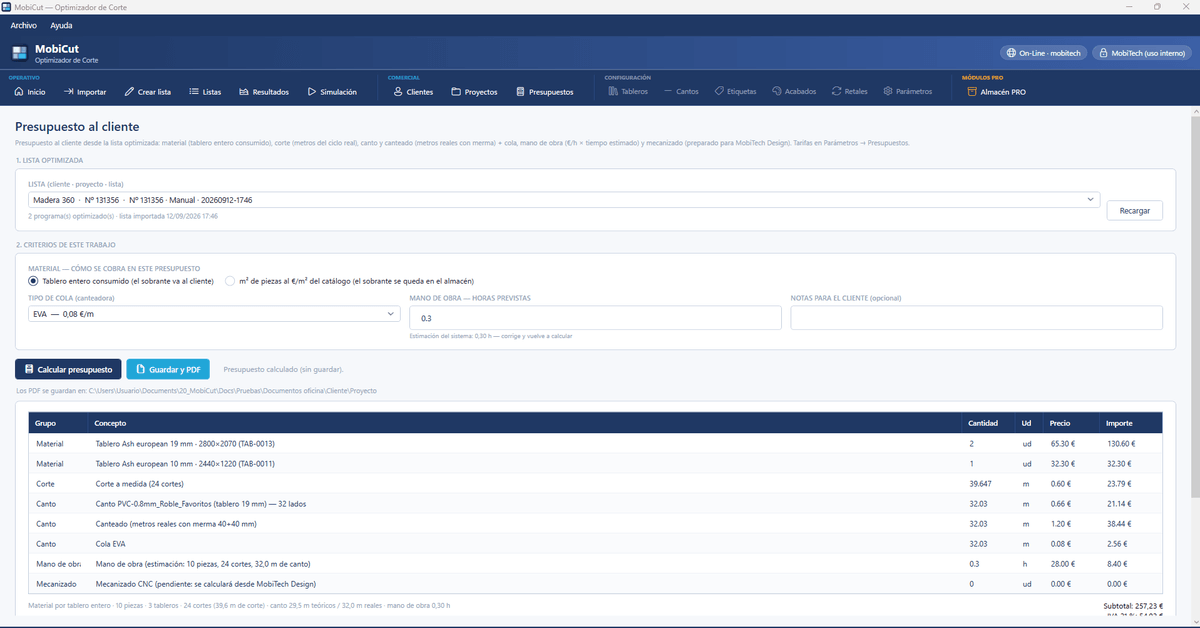Screen dimensions: 1200x628
Task: Open the Clientes section
Action: pyautogui.click(x=413, y=91)
